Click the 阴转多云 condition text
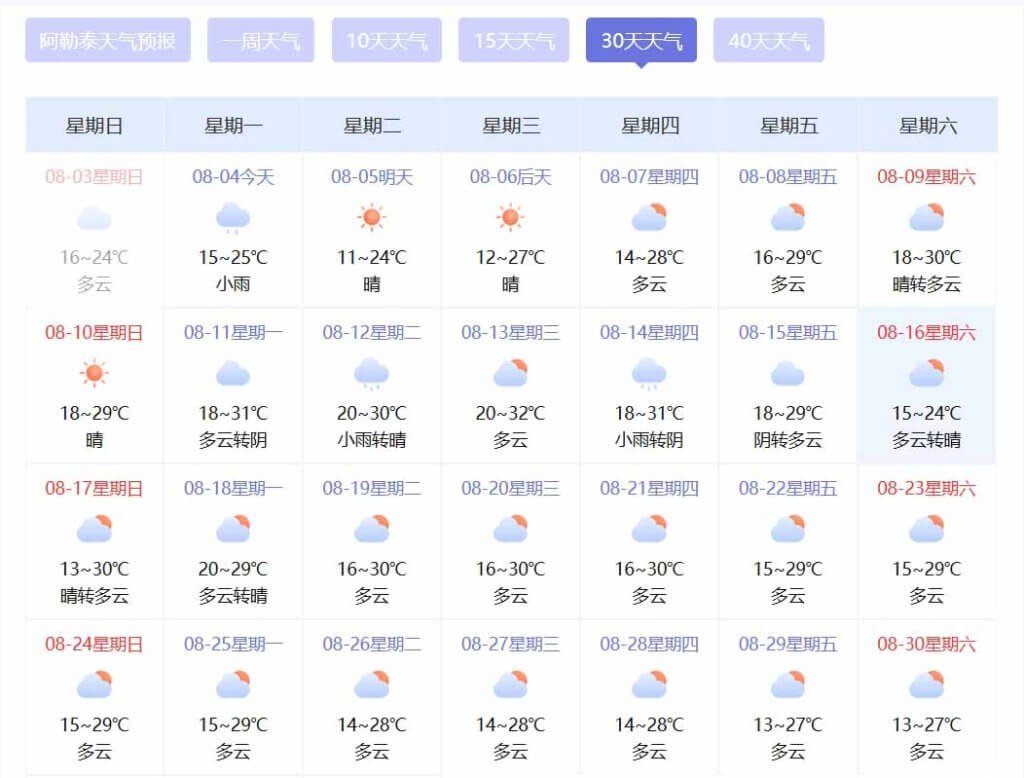The image size is (1024, 778). click(788, 440)
